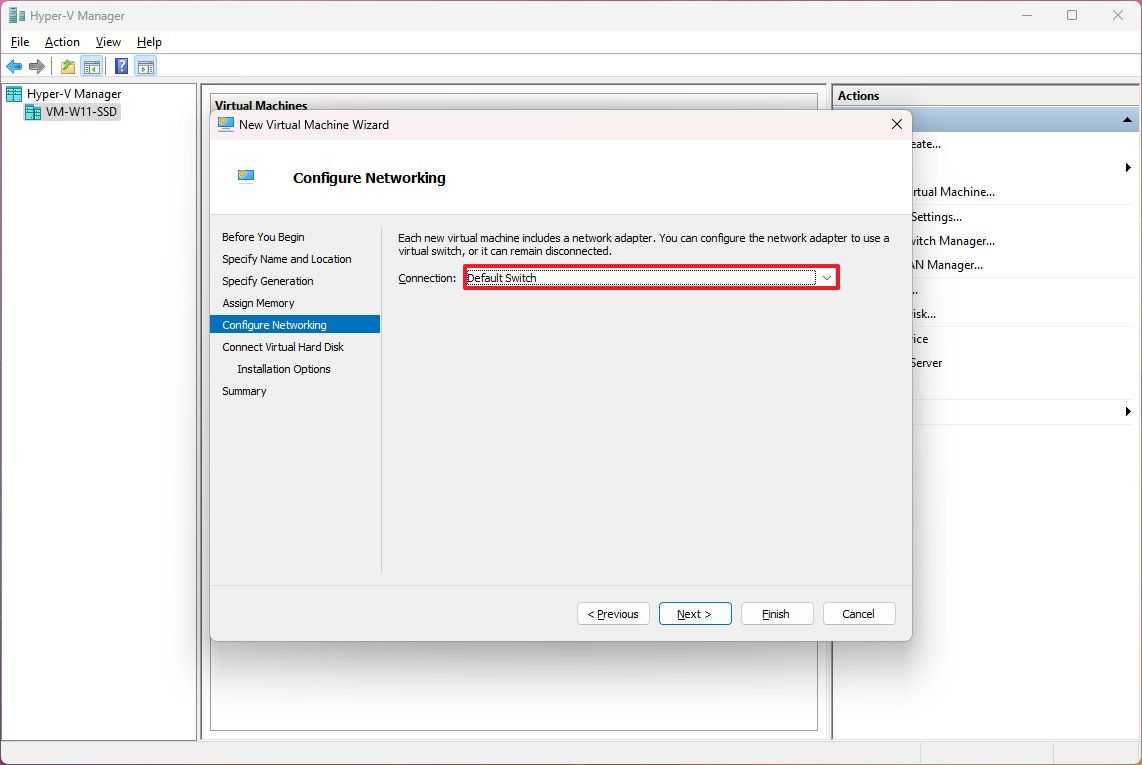
Task: Collapse the Actions pane section arrow
Action: point(1127,120)
